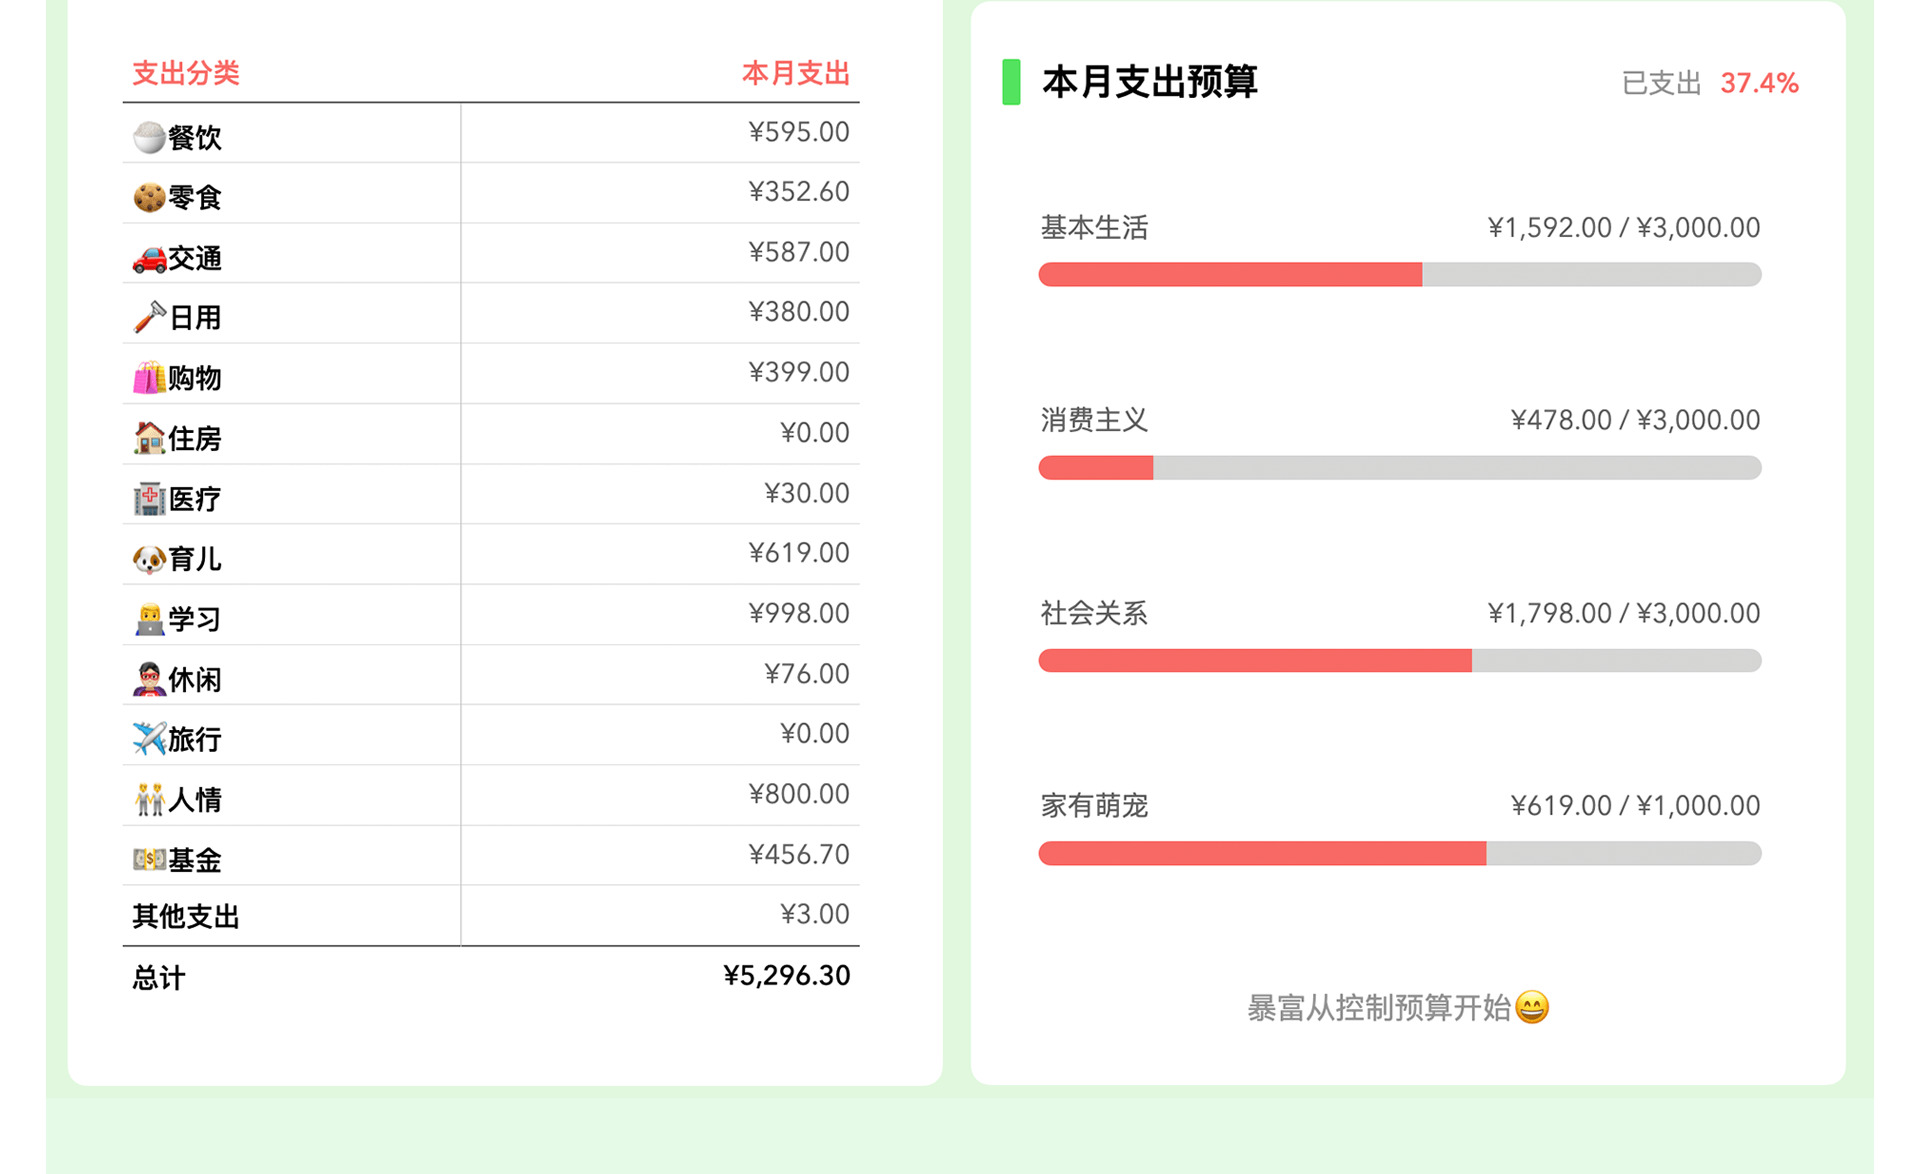This screenshot has width=1920, height=1174.
Task: Open the 住房 house category icon
Action: click(x=148, y=438)
